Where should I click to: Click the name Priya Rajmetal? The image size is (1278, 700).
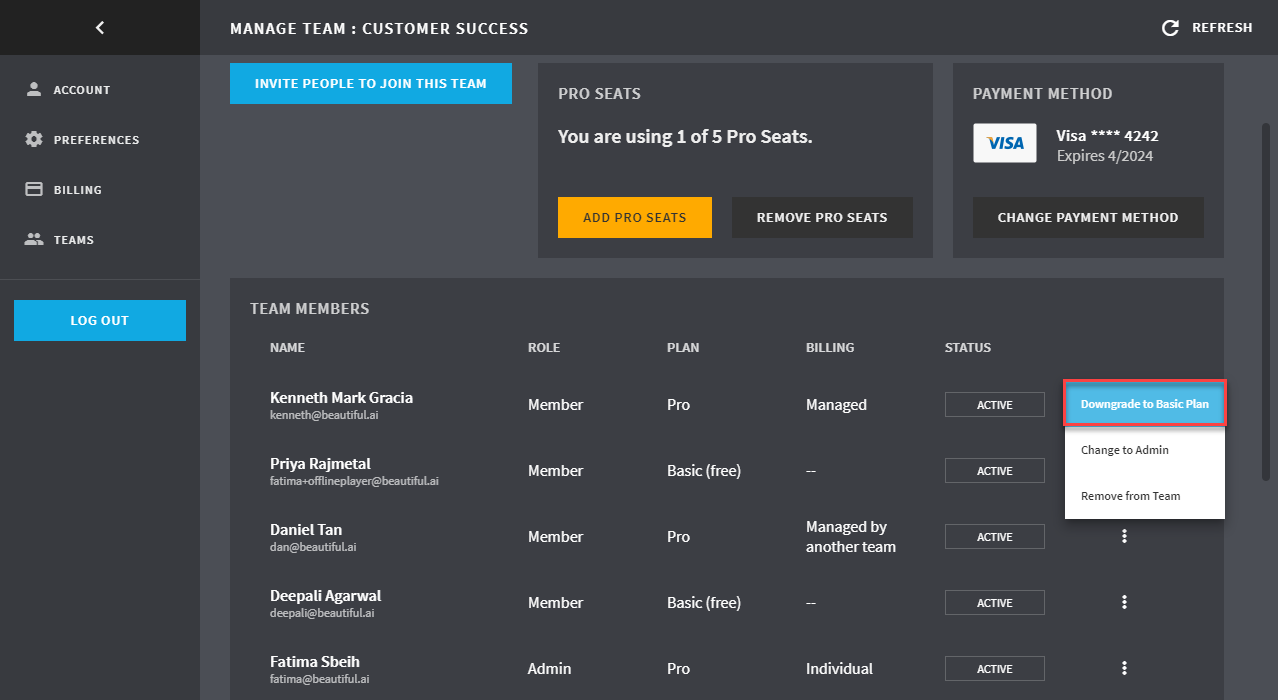tap(320, 463)
